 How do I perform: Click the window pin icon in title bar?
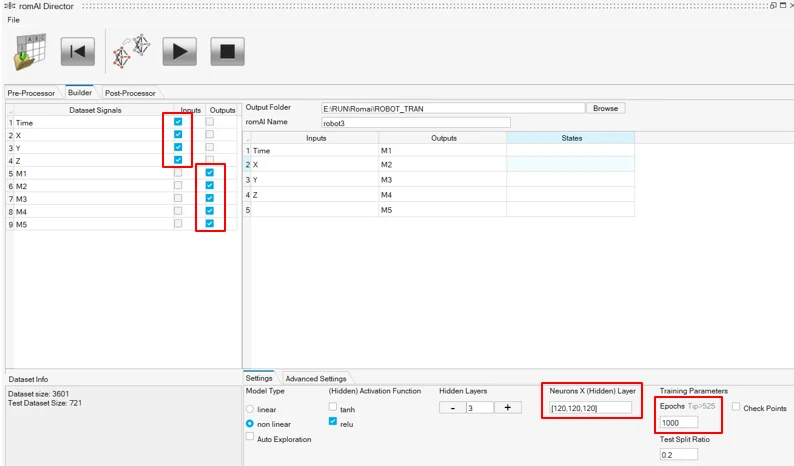point(773,6)
